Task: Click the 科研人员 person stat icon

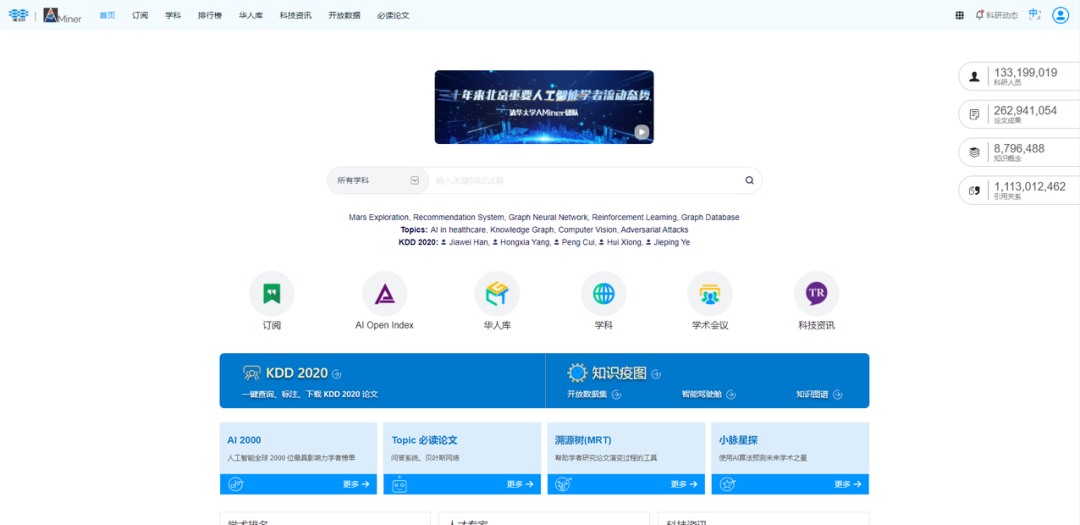Action: tap(974, 76)
